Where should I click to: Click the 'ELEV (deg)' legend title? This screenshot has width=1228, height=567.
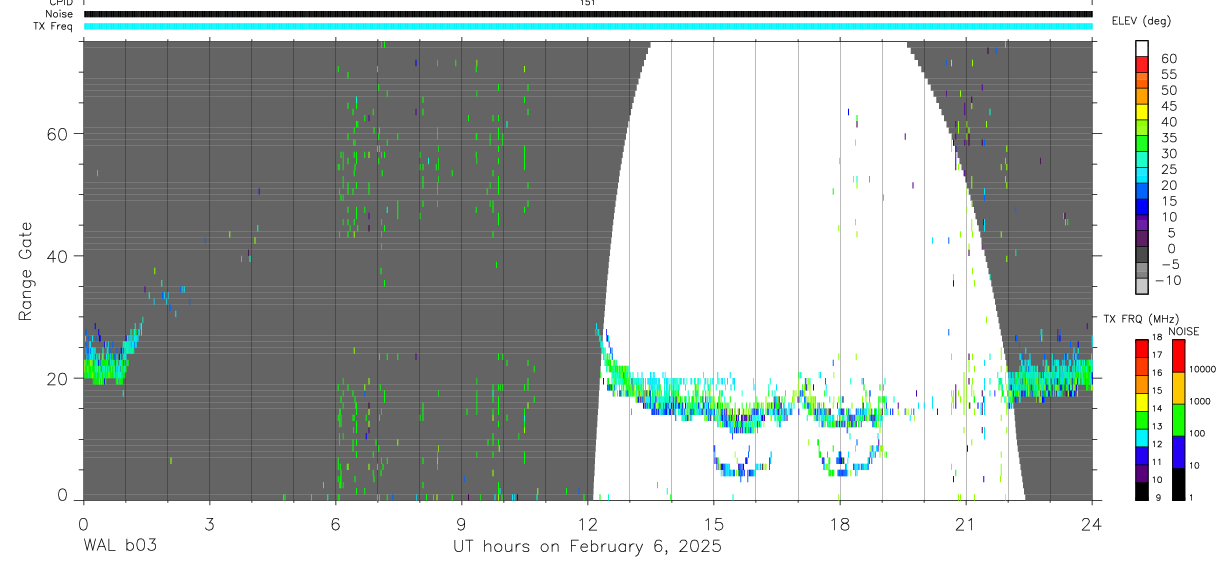(x=1141, y=21)
